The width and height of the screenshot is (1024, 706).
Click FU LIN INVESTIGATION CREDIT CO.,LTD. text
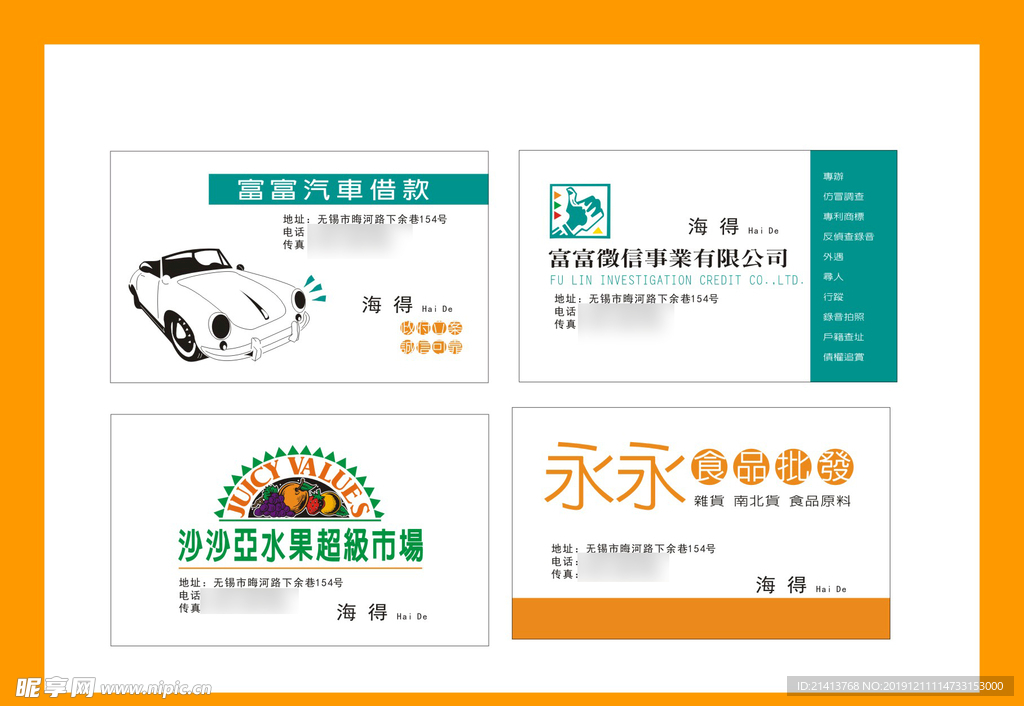[x=676, y=281]
